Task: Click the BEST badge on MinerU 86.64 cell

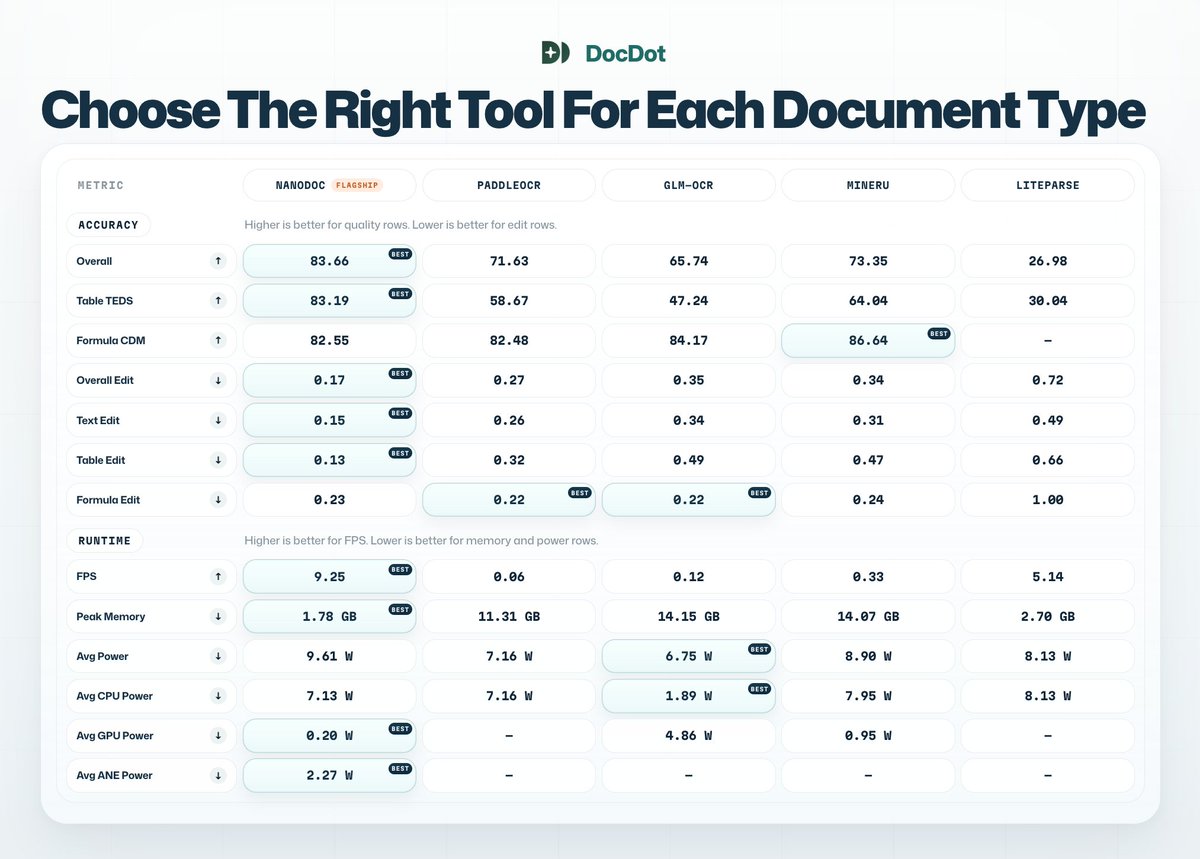Action: 939,334
